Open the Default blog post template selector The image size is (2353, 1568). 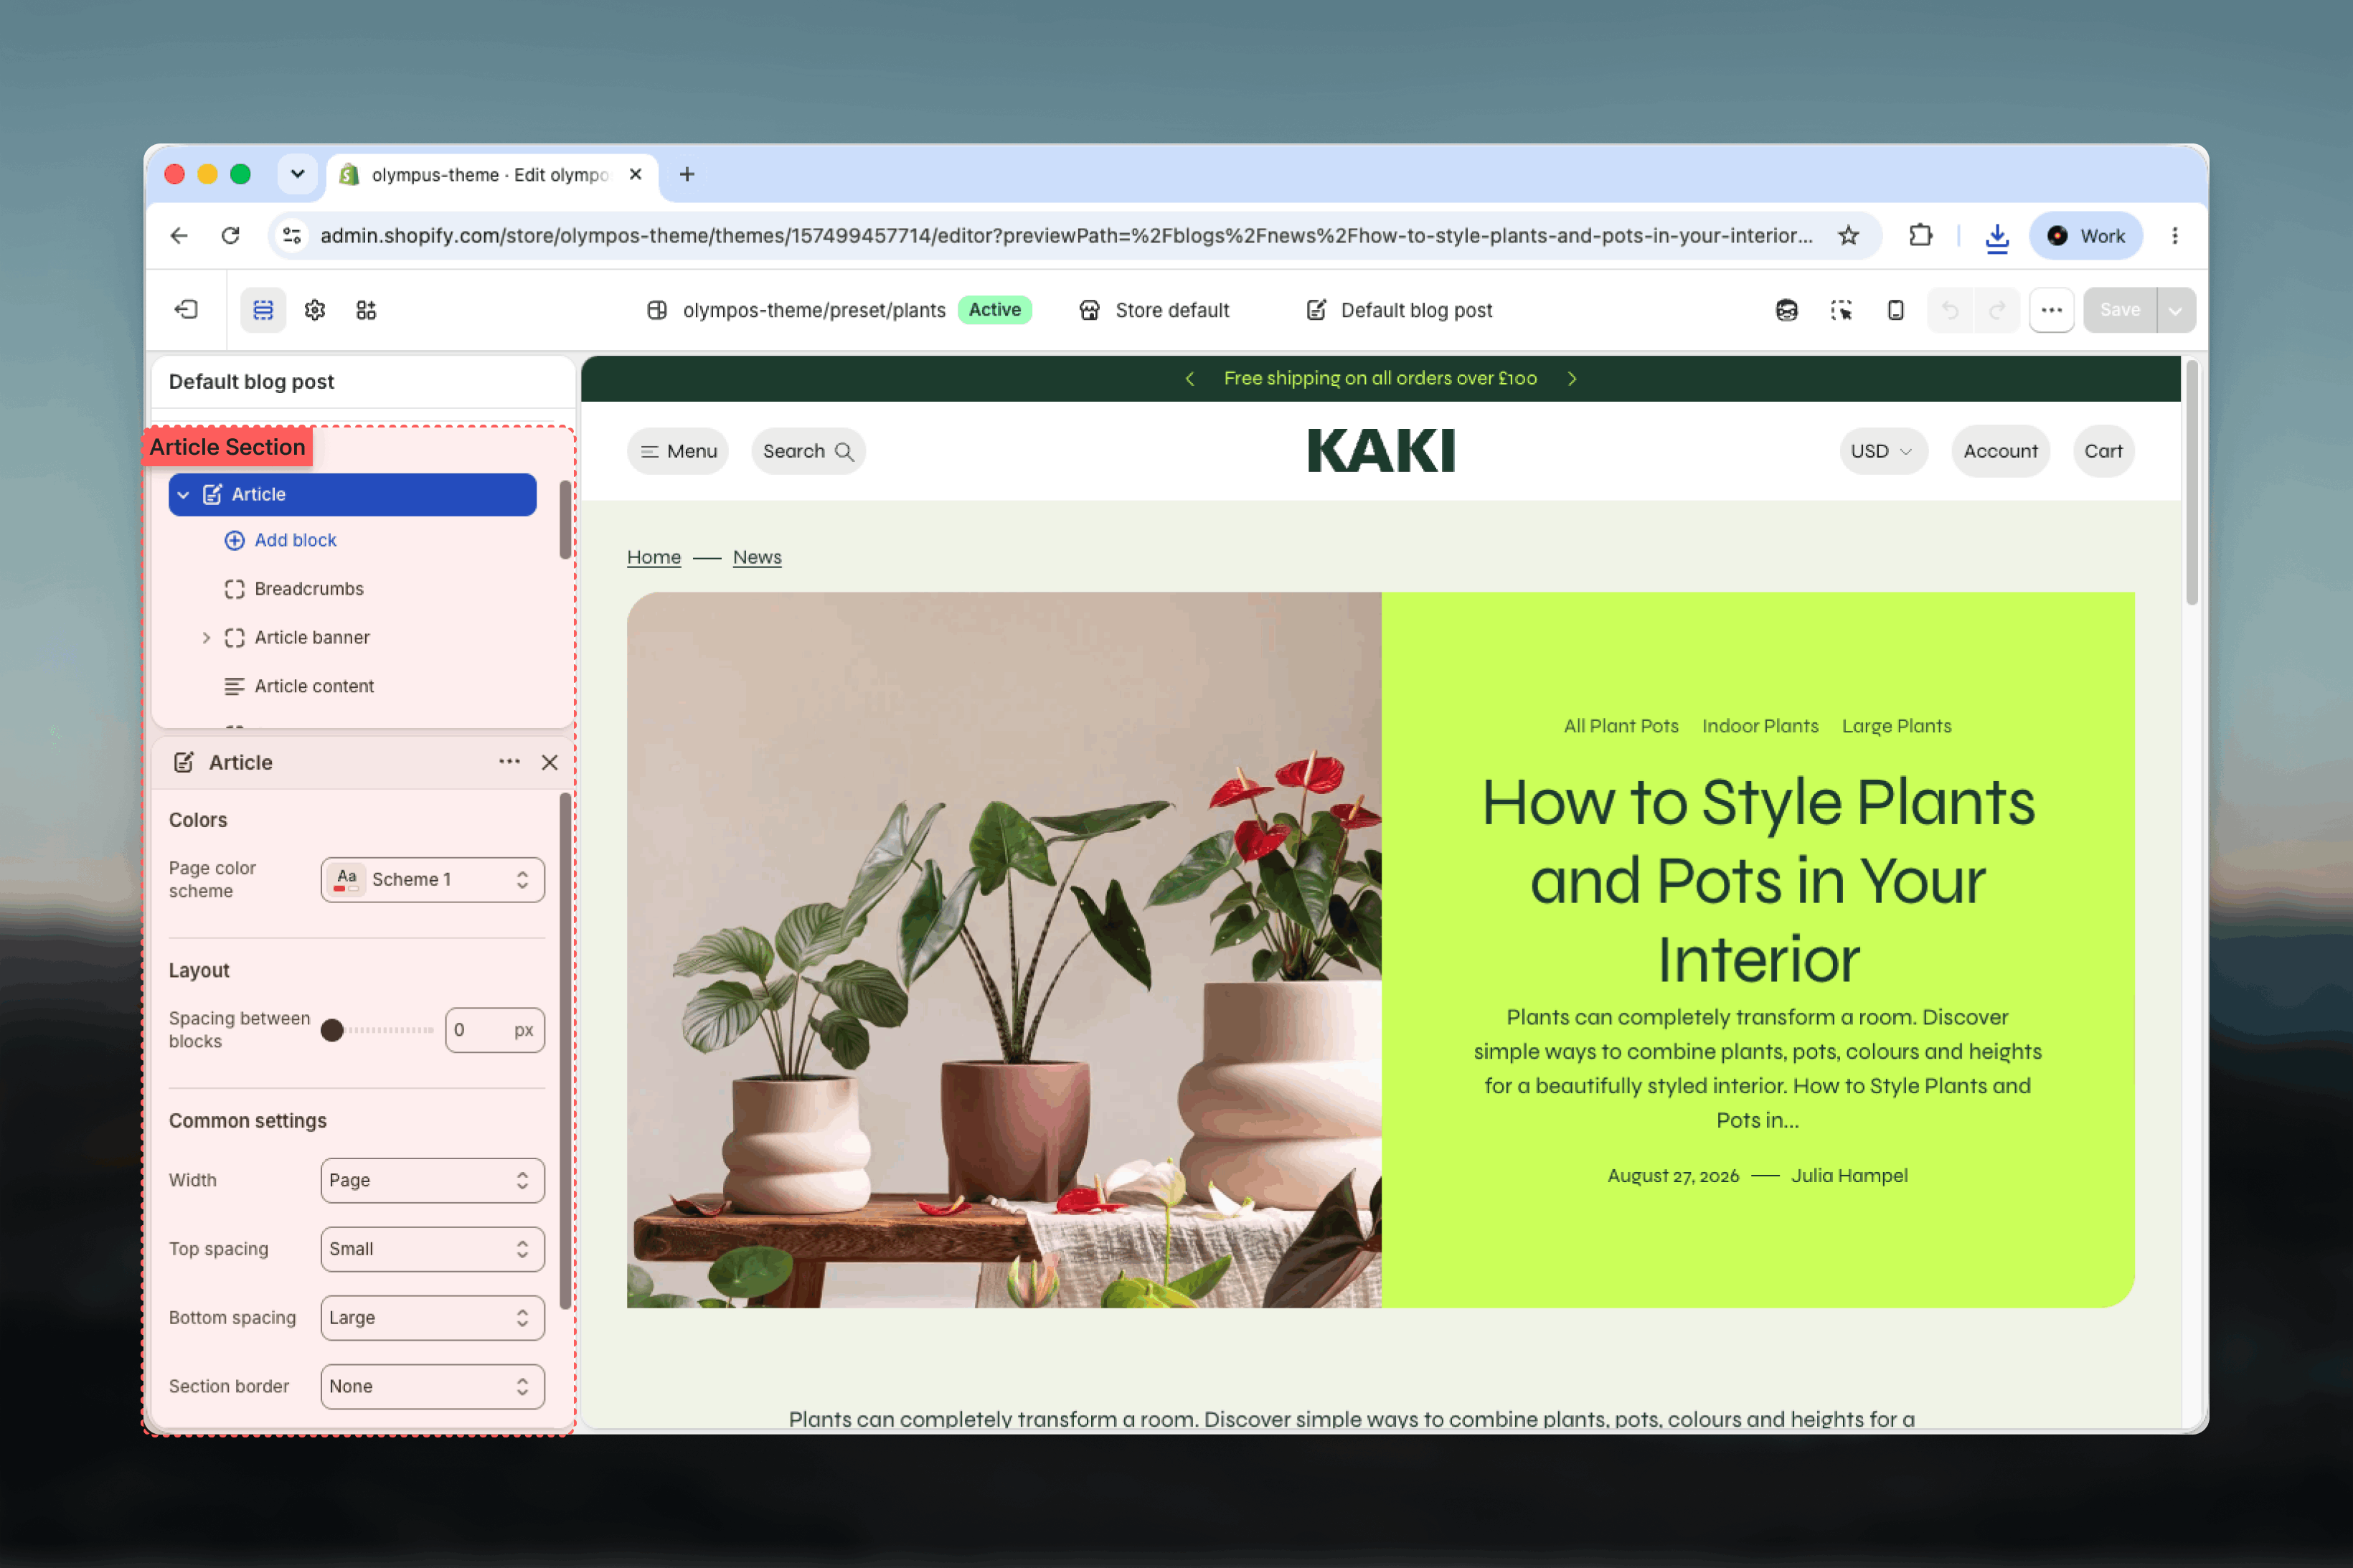[x=1399, y=310]
